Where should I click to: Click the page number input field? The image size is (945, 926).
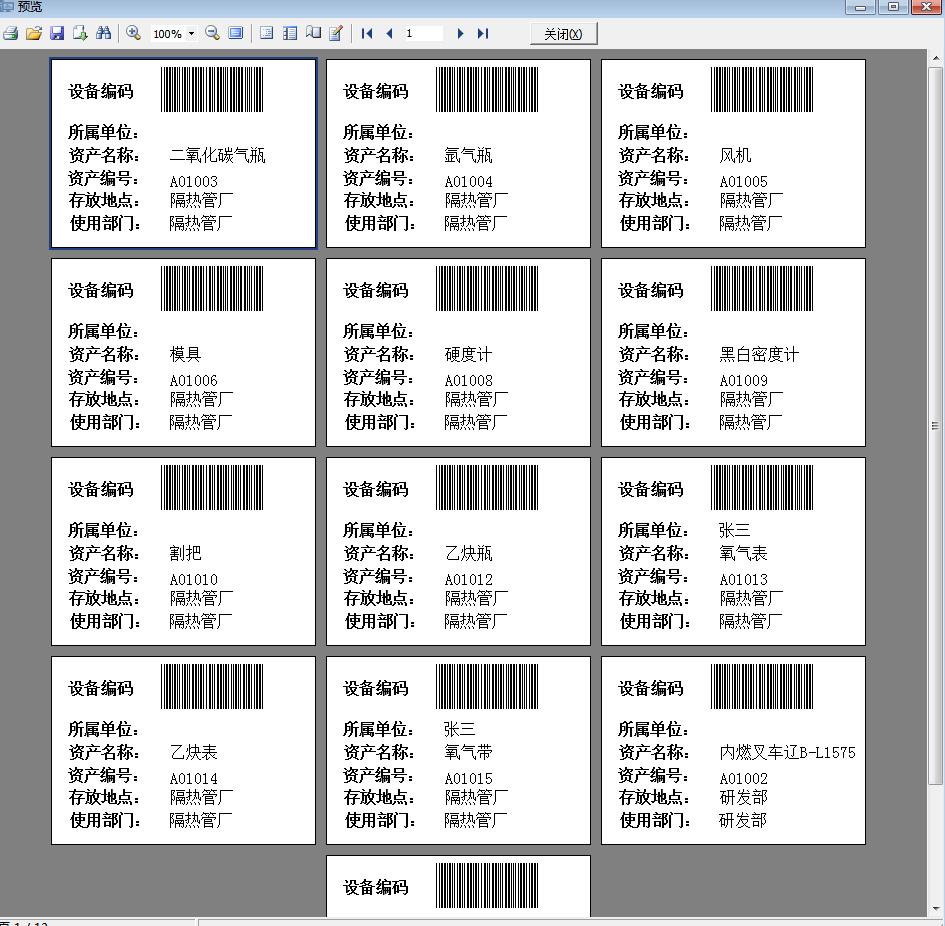pos(423,34)
